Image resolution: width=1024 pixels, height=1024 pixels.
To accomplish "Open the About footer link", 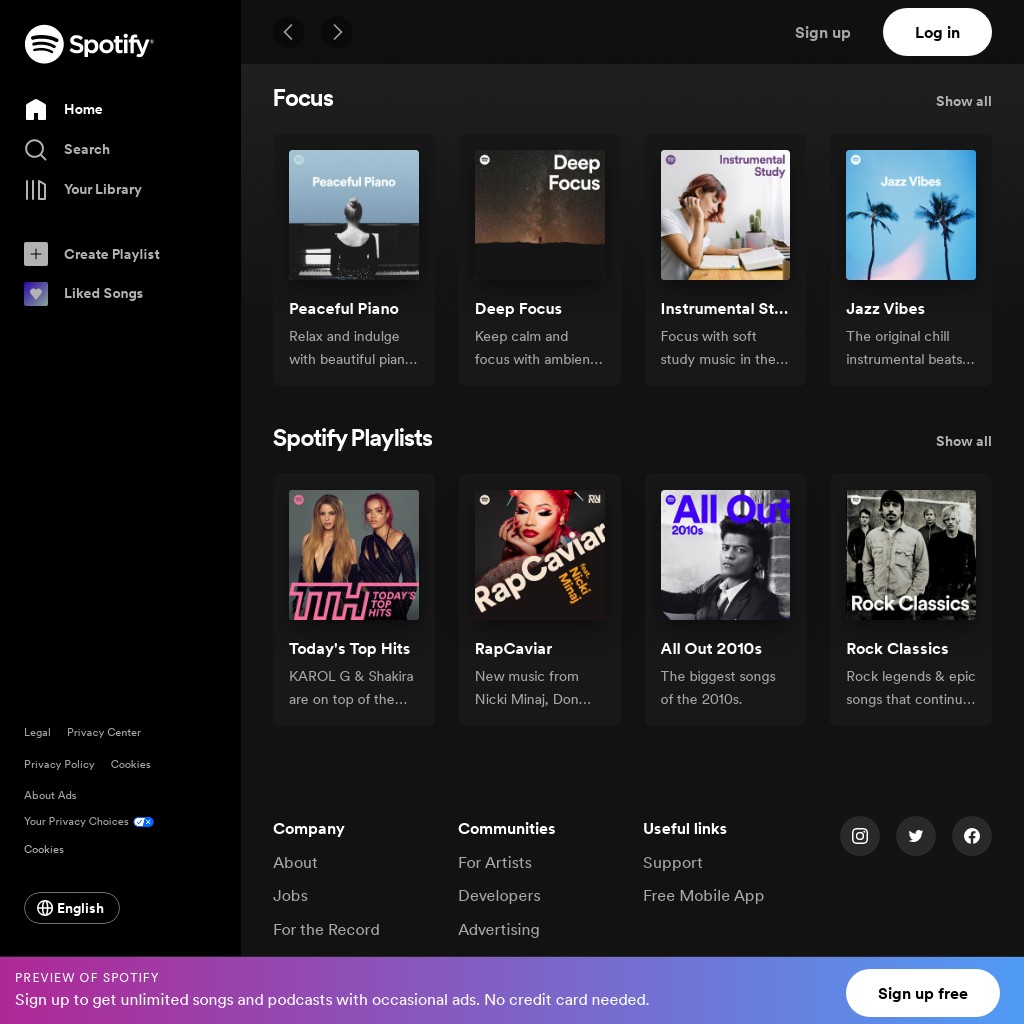I will [x=295, y=863].
